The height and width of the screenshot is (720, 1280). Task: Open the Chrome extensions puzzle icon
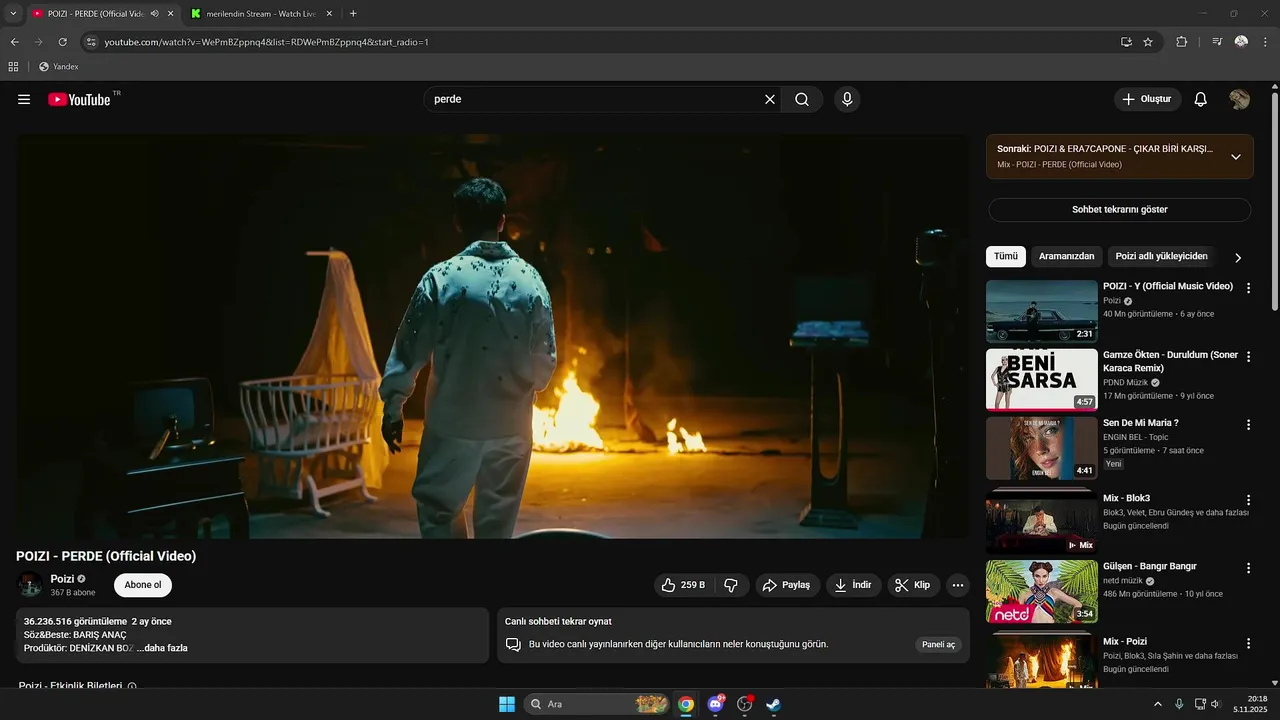(x=1181, y=42)
